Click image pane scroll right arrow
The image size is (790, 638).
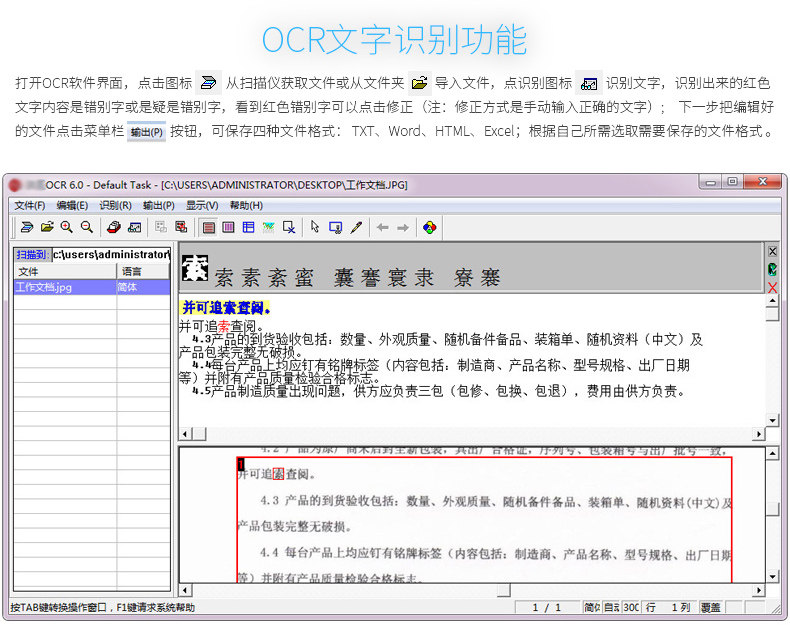click(x=759, y=590)
